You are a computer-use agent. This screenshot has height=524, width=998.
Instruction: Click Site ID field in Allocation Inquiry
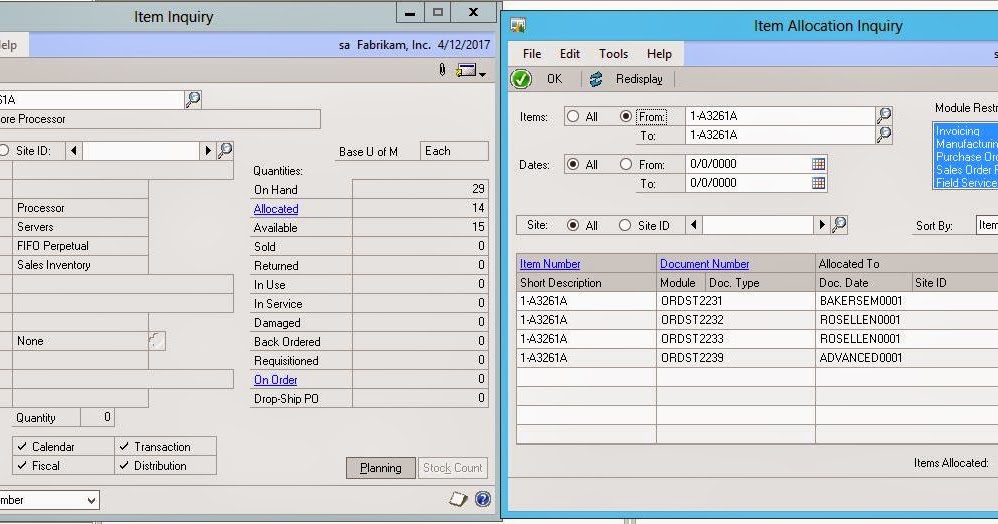coord(757,225)
